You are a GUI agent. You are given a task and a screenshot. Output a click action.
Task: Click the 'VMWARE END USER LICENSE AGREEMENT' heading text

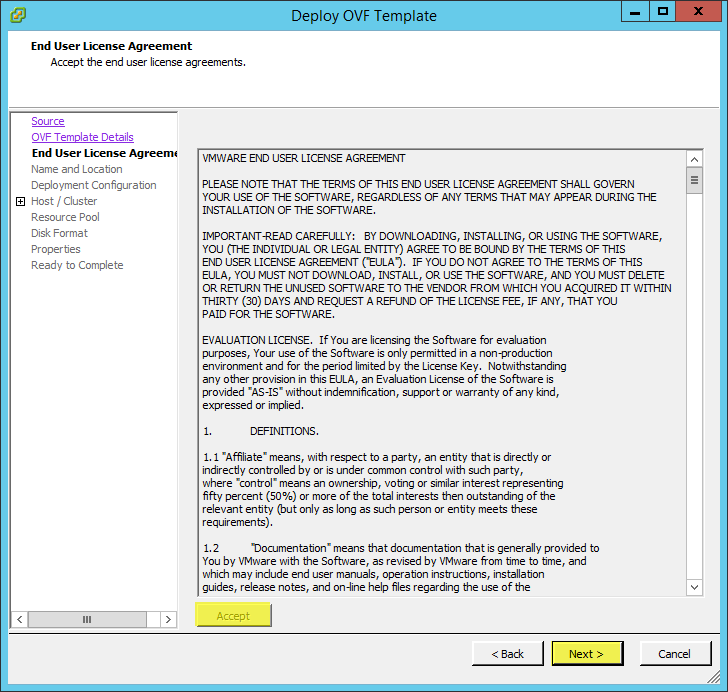304,158
